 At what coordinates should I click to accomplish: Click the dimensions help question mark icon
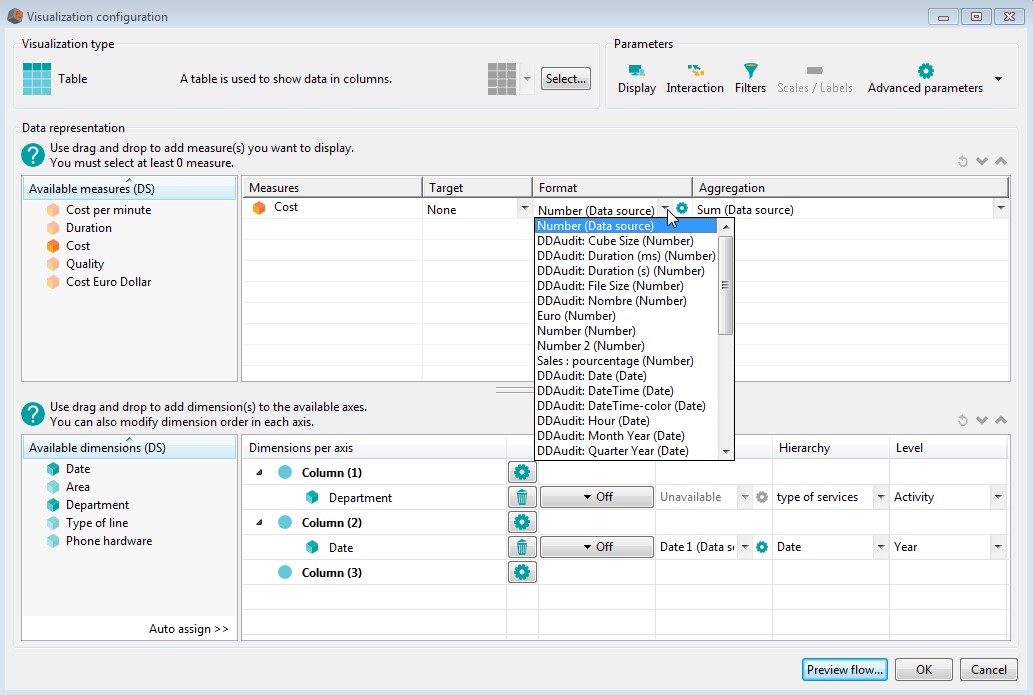pyautogui.click(x=33, y=414)
